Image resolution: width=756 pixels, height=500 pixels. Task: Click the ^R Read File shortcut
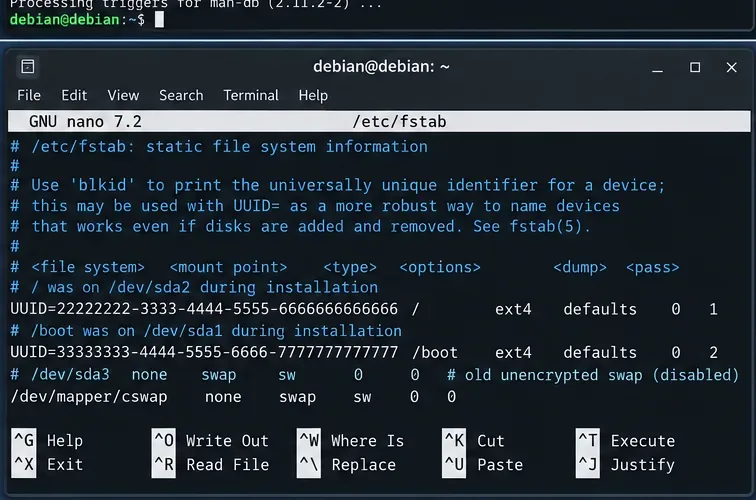tap(210, 465)
